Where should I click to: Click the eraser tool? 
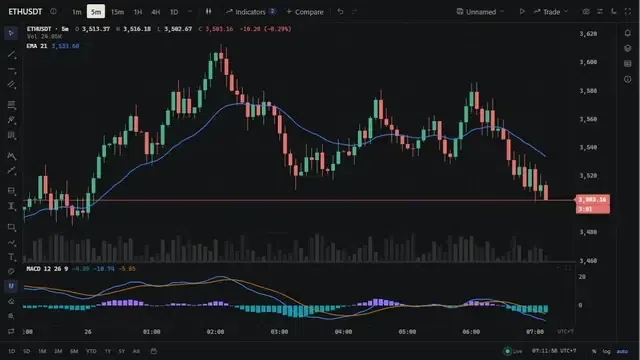pos(11,301)
